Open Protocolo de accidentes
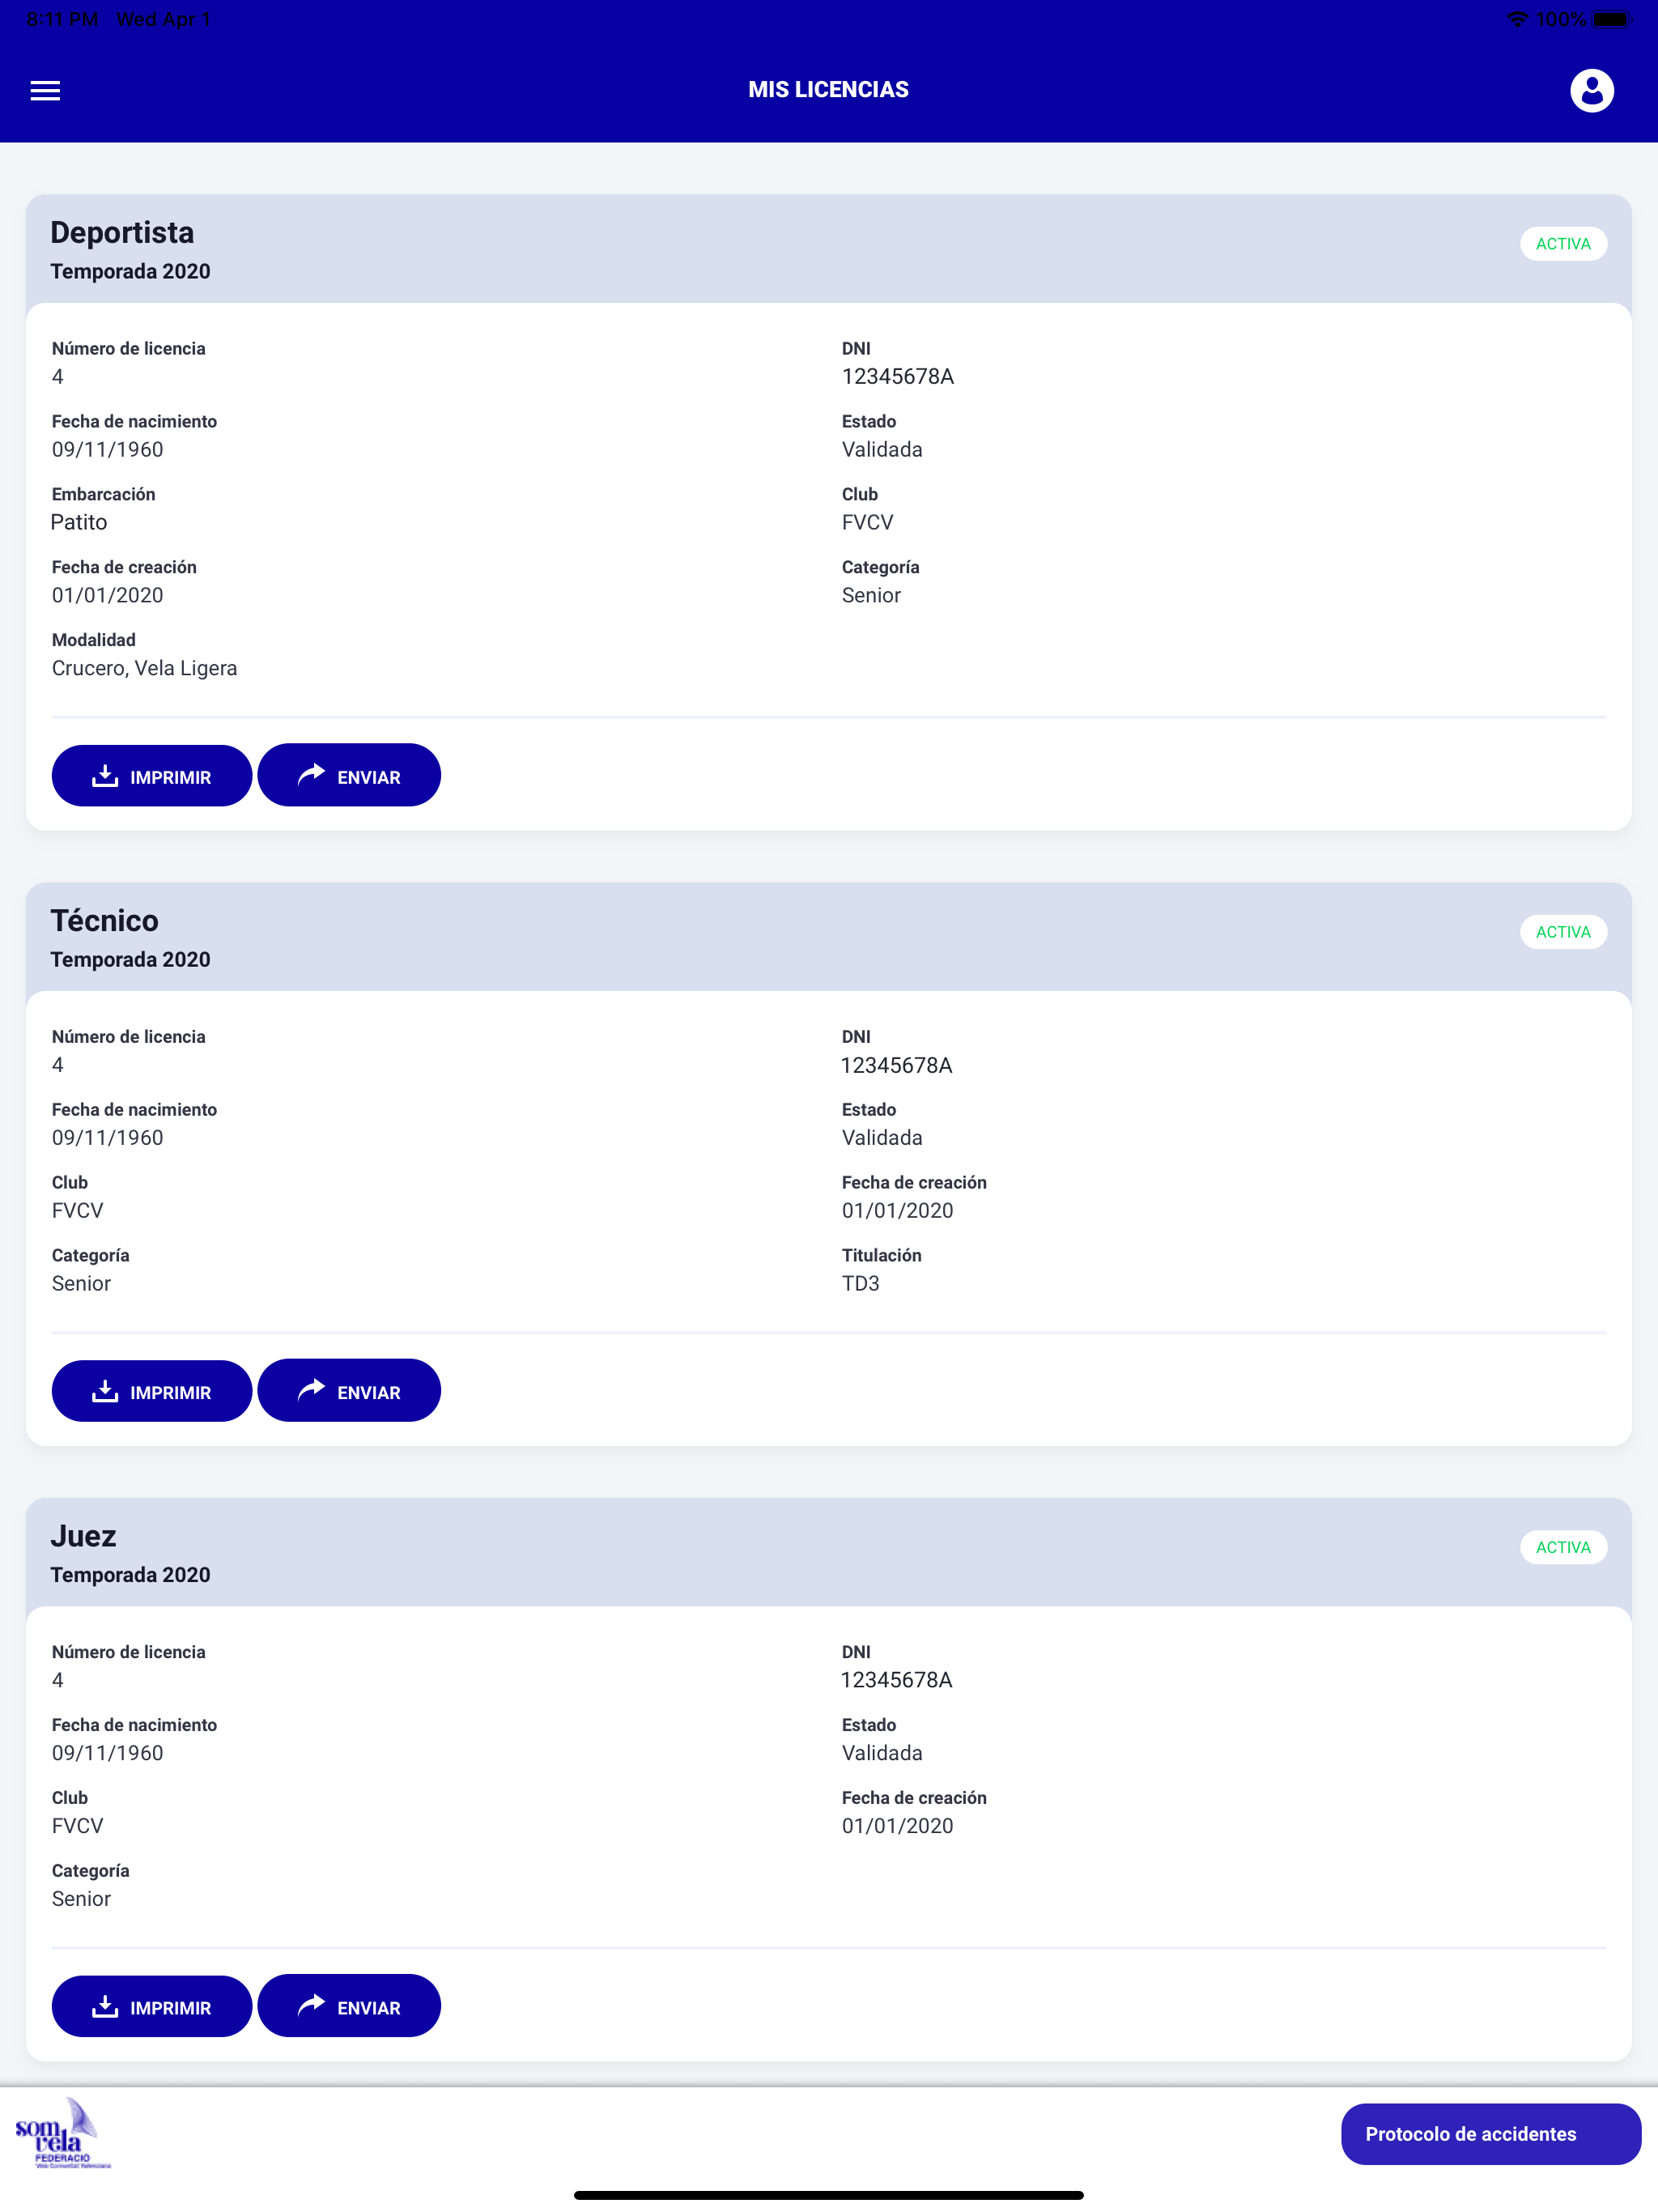 coord(1490,2134)
